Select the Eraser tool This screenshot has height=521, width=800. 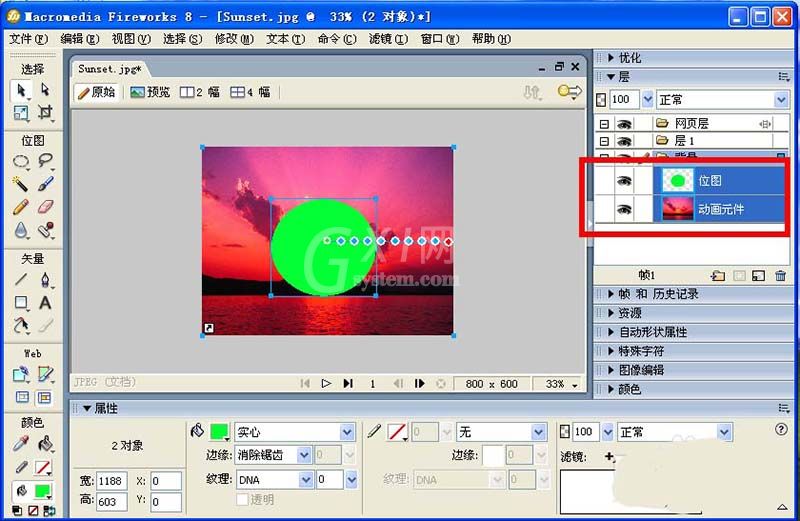click(x=45, y=207)
